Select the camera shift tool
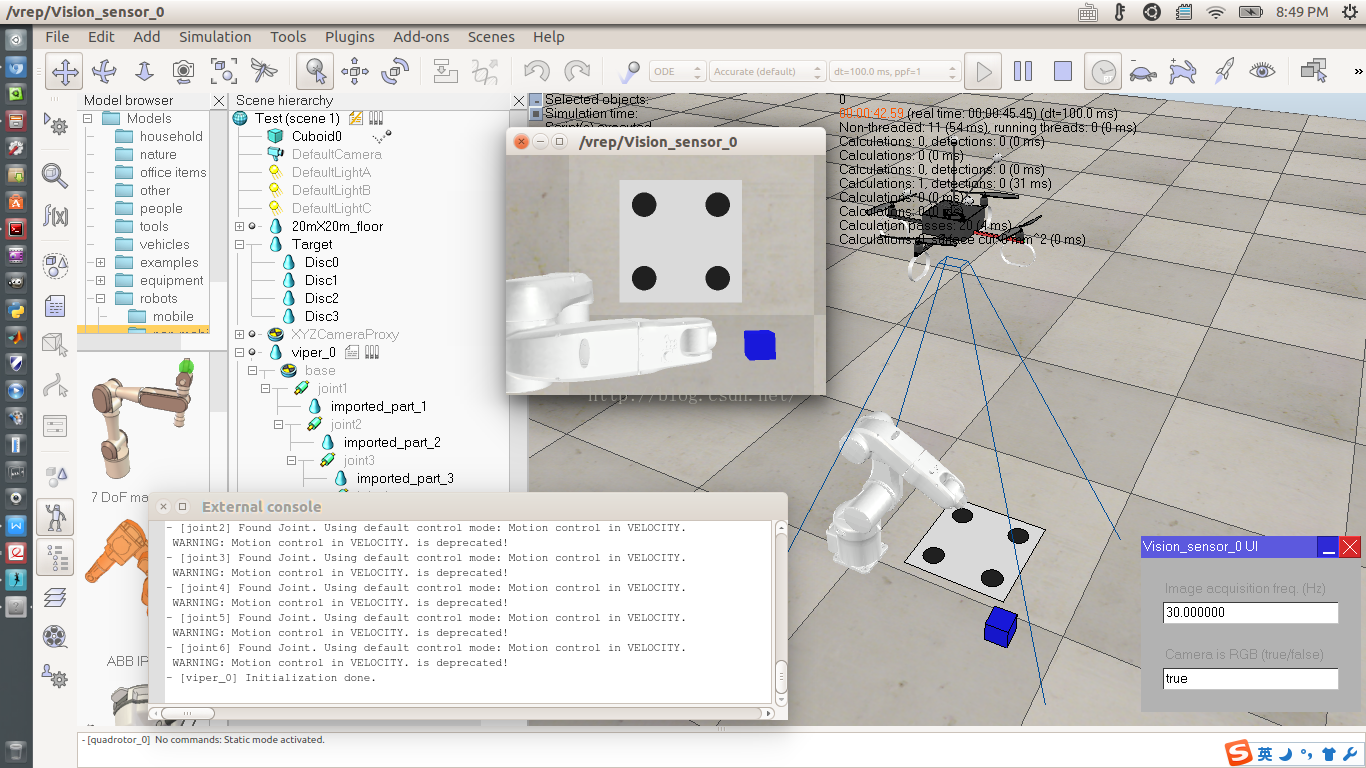Screen dimensions: 1366x768 [144, 71]
